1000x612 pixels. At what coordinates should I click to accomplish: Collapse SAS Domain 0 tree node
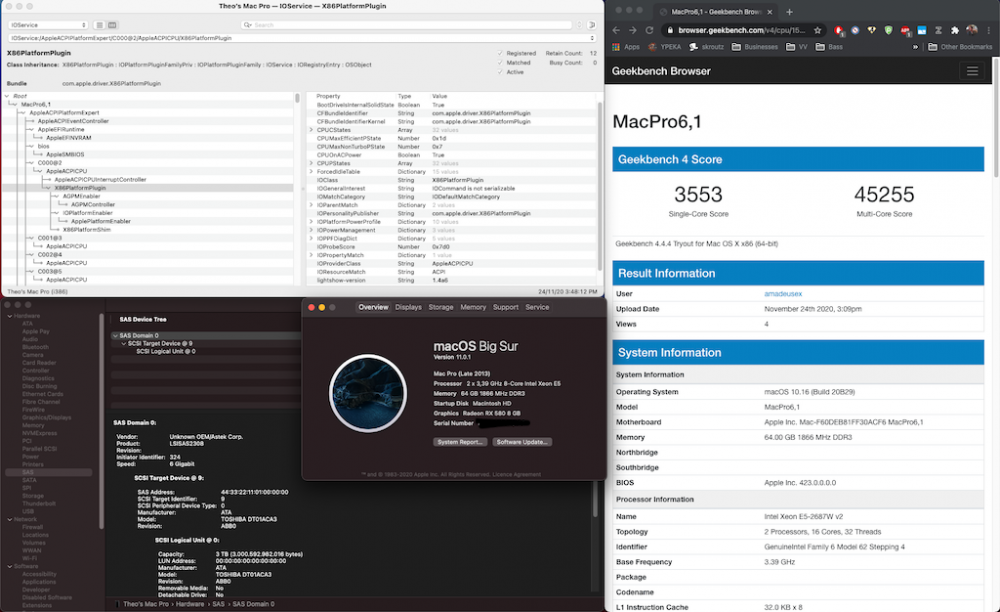coord(115,335)
